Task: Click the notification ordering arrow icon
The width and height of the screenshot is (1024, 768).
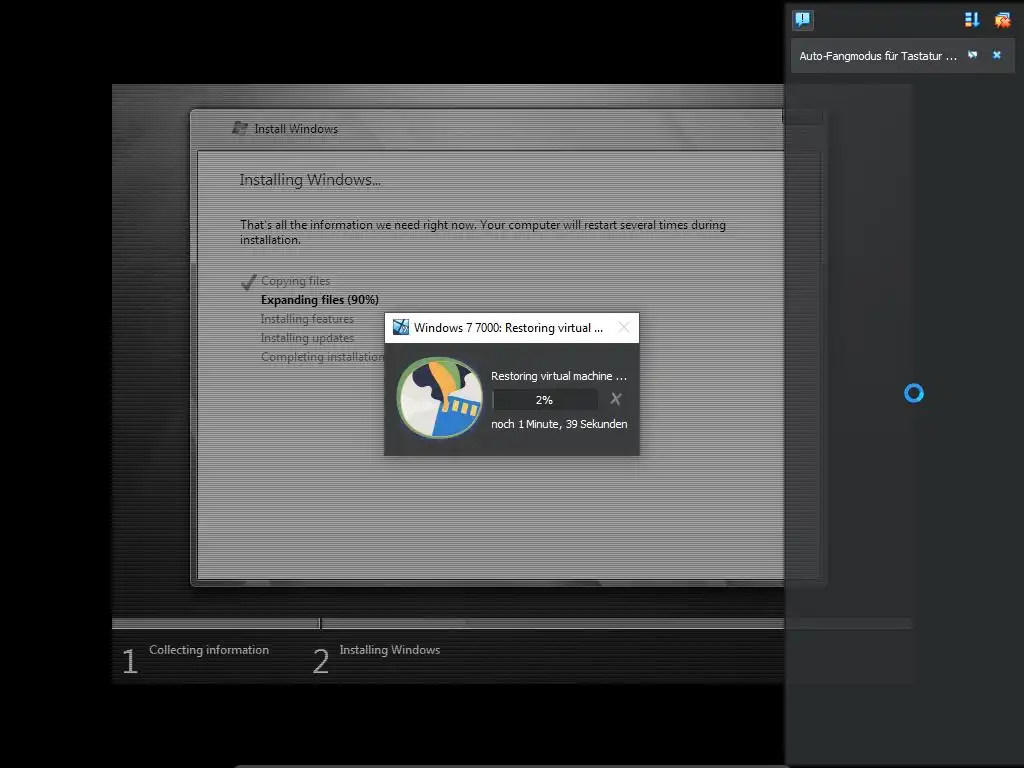Action: click(972, 20)
